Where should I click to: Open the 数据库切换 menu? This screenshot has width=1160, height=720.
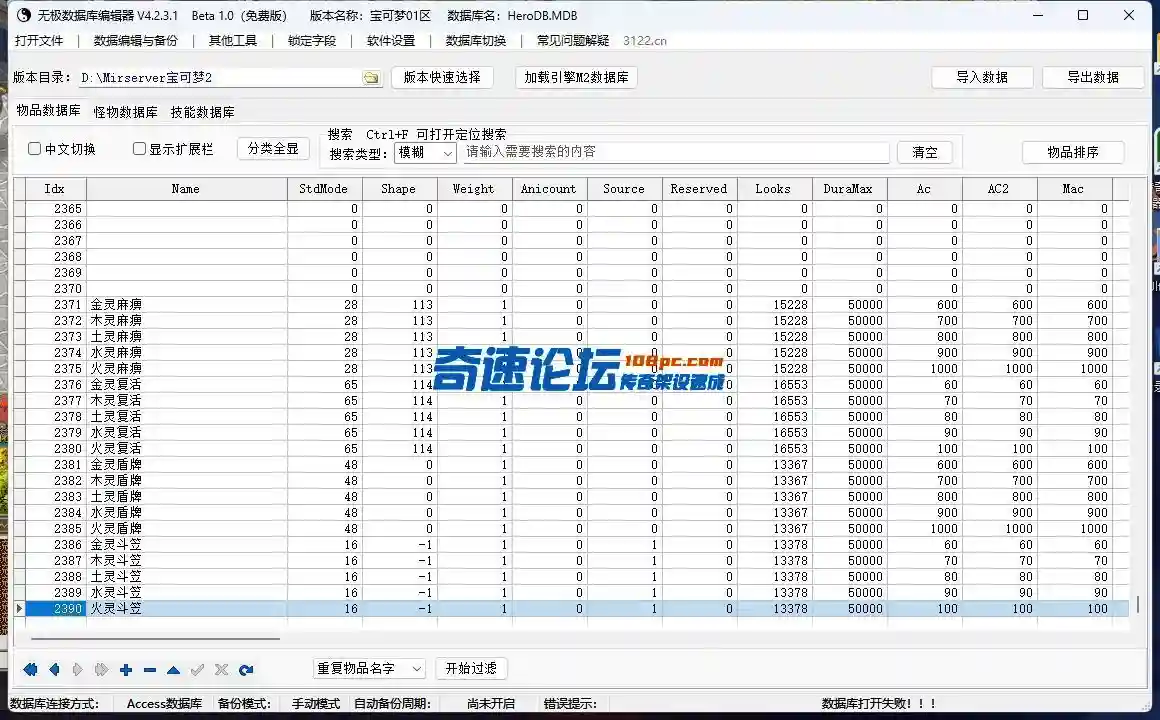pos(476,41)
